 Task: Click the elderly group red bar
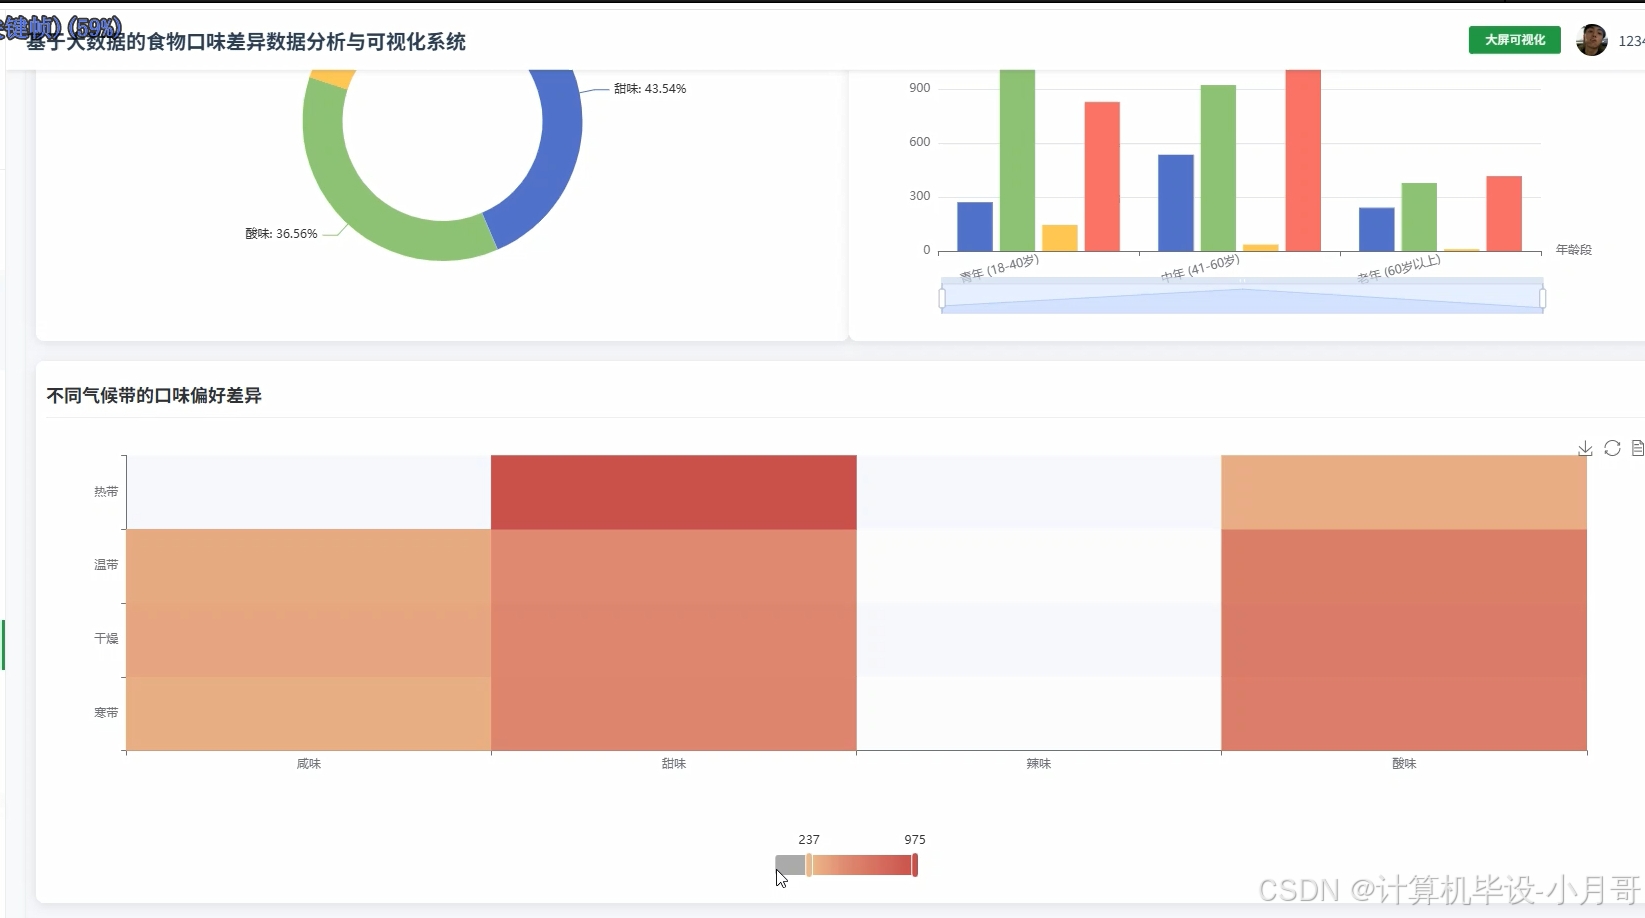1504,214
